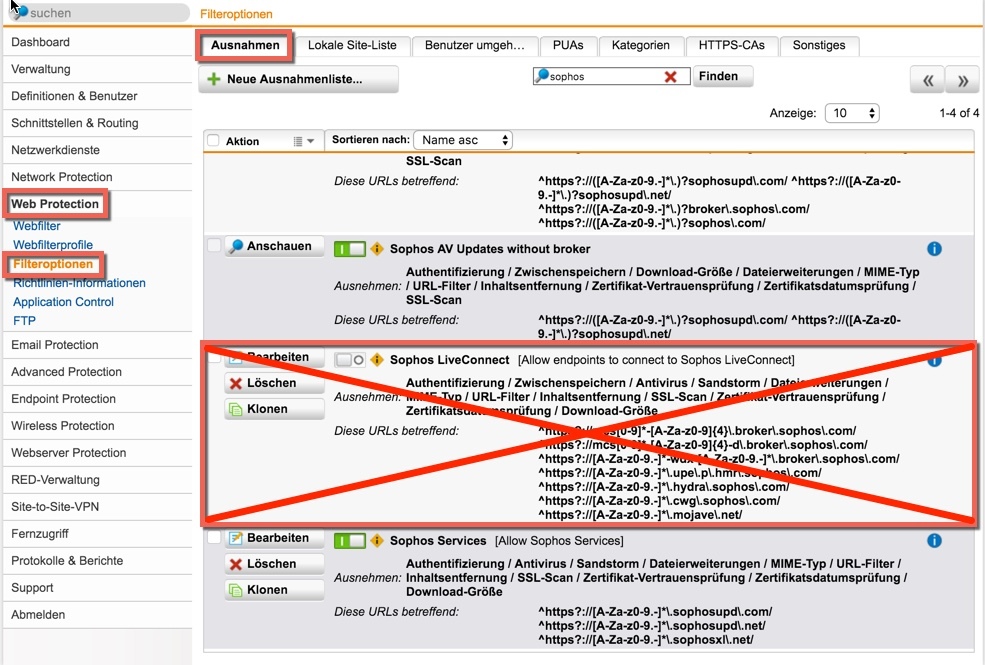Open the Webfilter submenu link
Viewport: 985px width, 665px height.
pos(36,226)
